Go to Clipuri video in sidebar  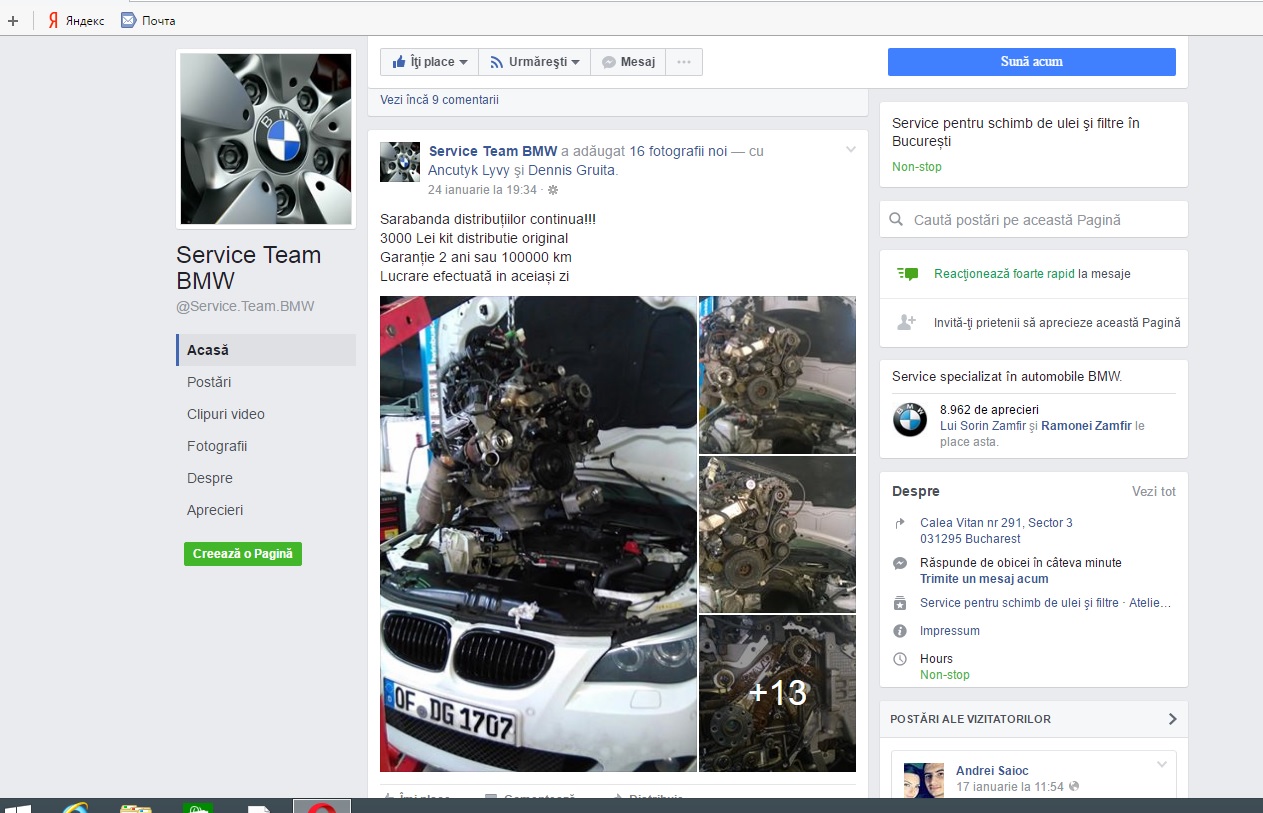226,414
